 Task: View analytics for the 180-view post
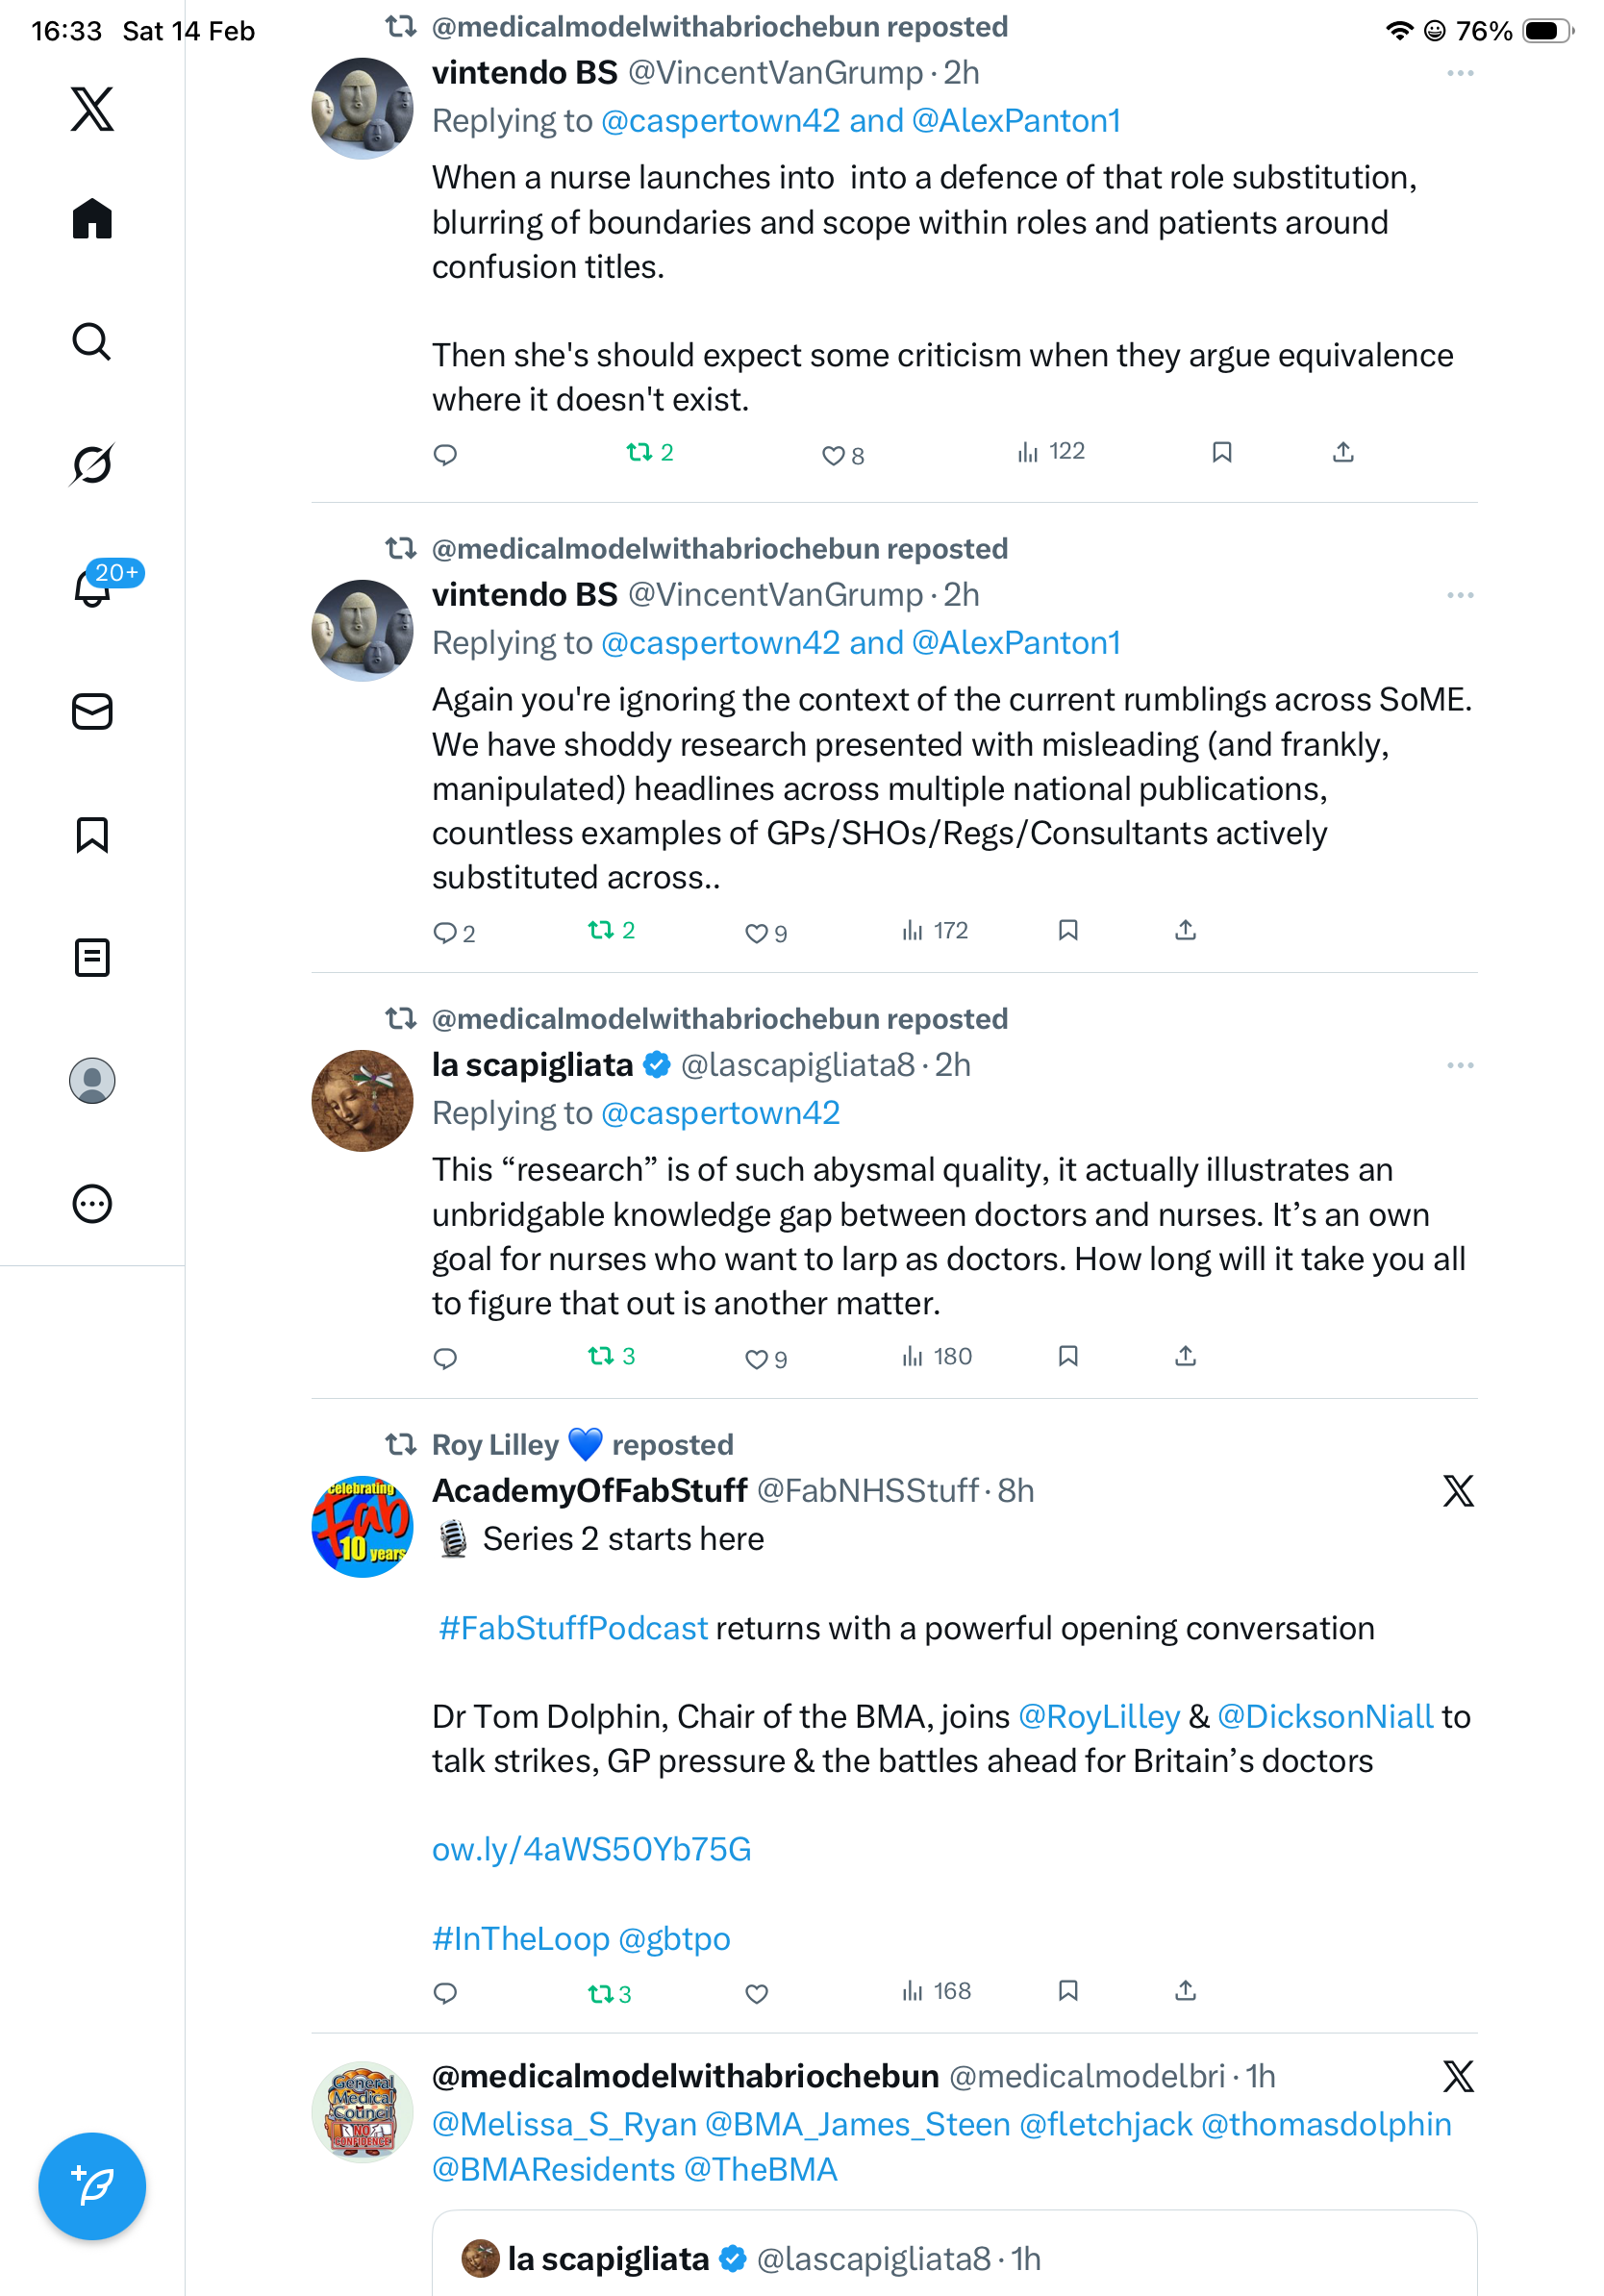point(937,1356)
